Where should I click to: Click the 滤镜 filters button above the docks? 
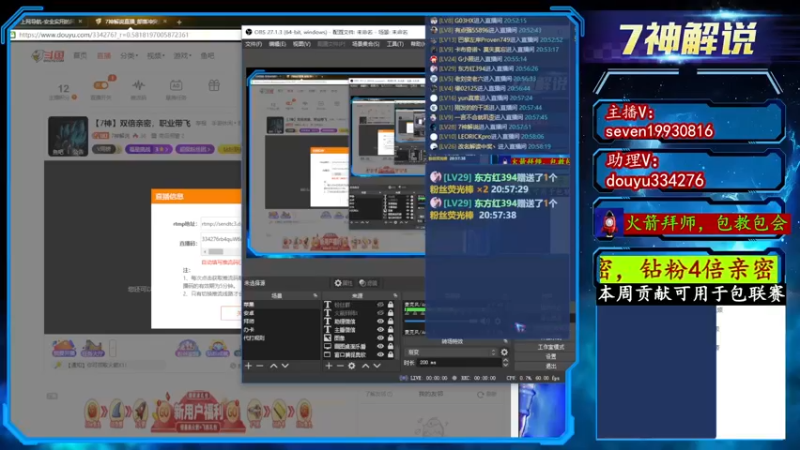pyautogui.click(x=368, y=283)
